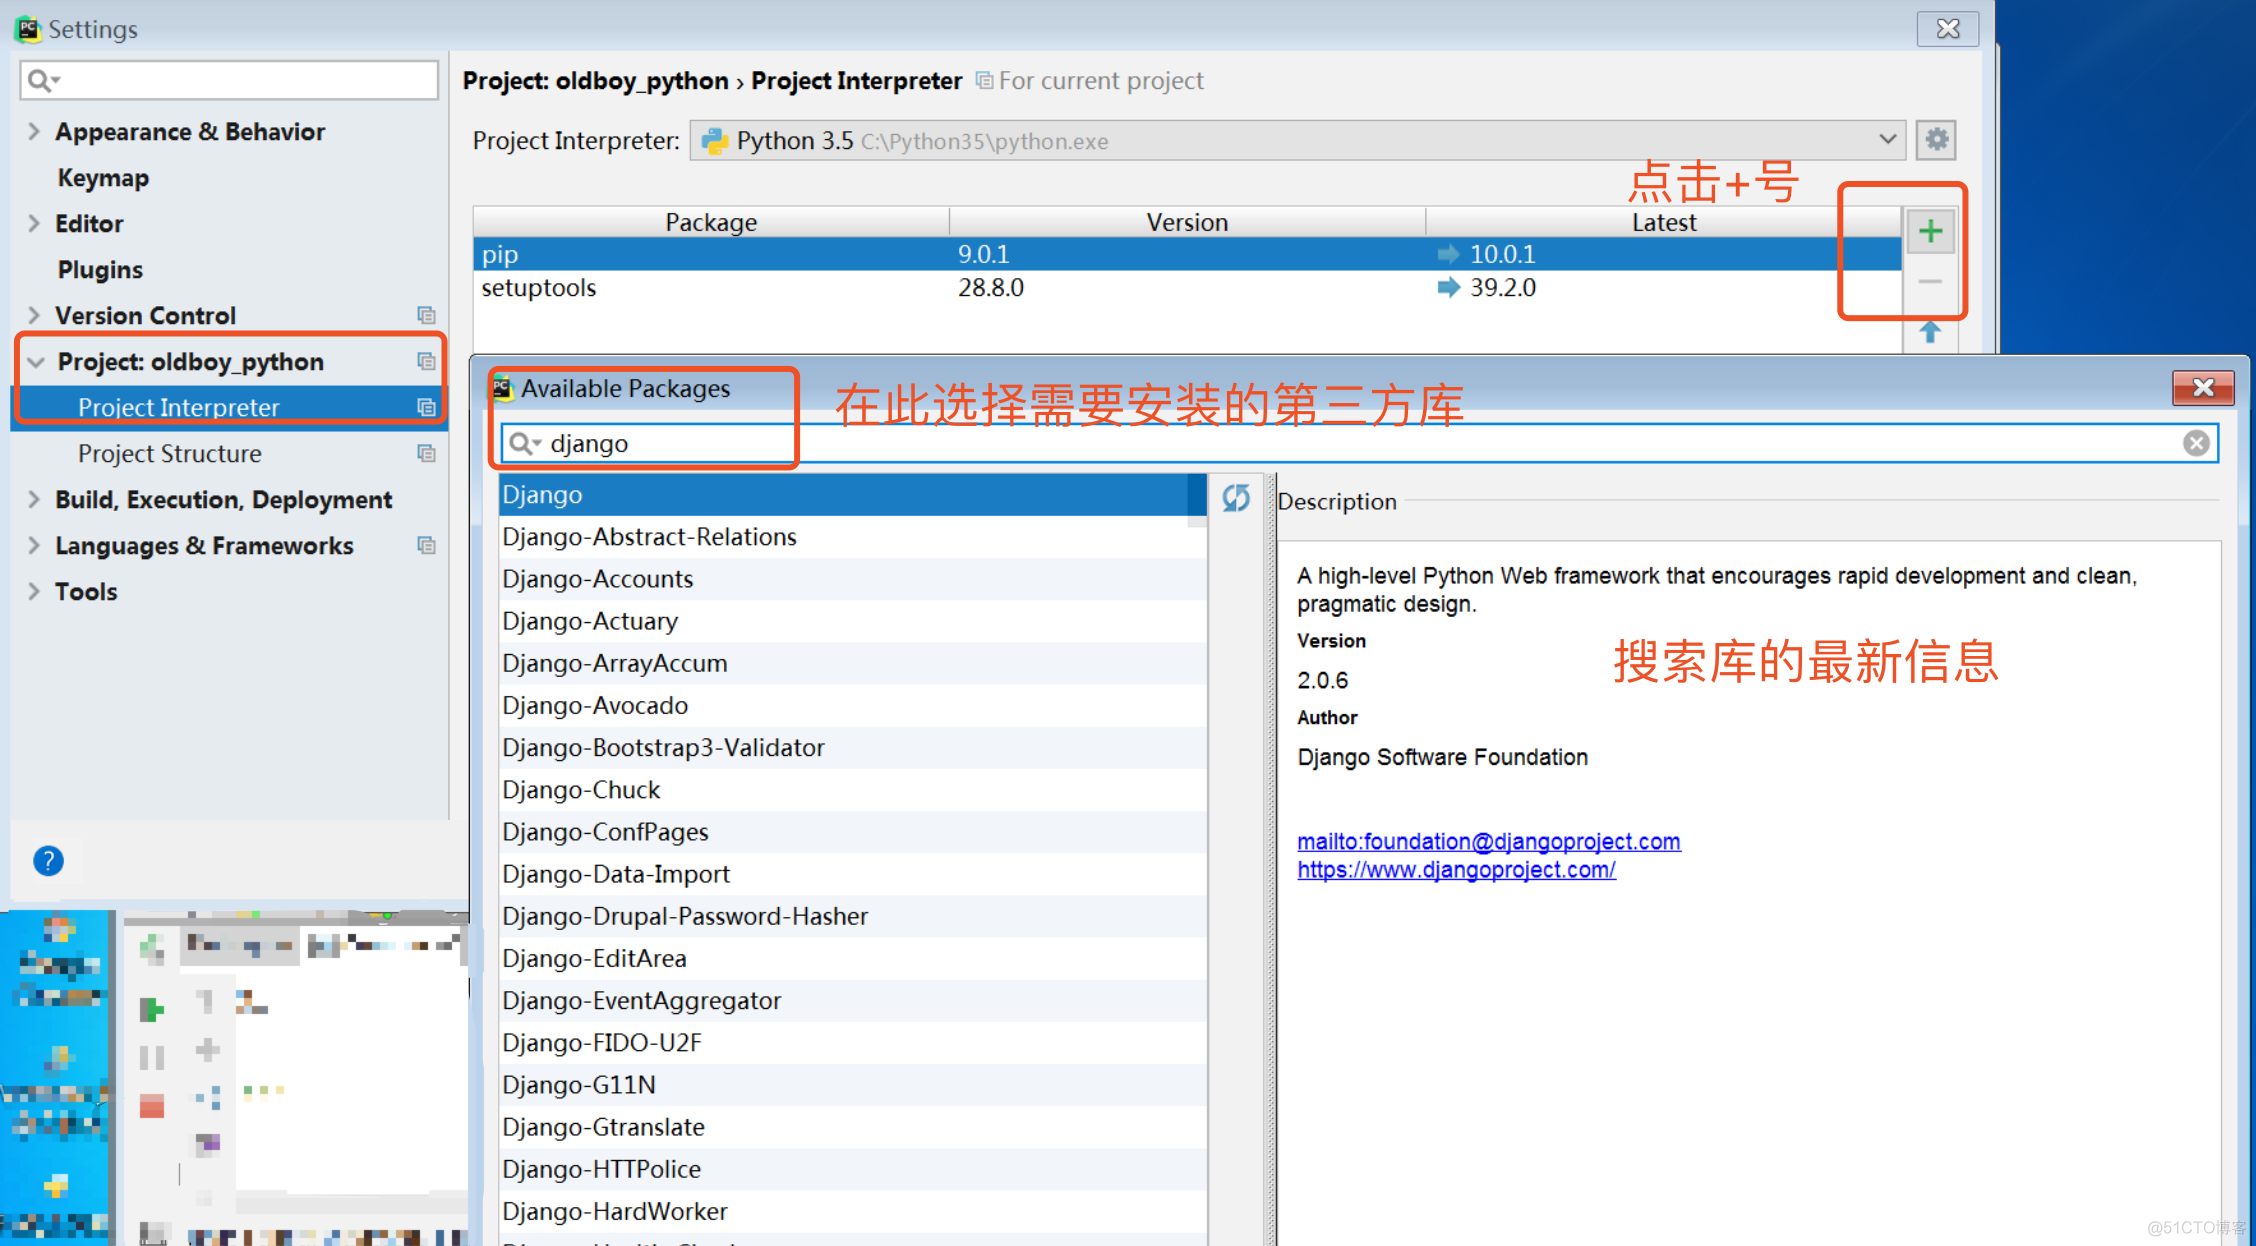The height and width of the screenshot is (1246, 2256).
Task: Click the close X icon on Available Packages dialog
Action: tap(2202, 388)
